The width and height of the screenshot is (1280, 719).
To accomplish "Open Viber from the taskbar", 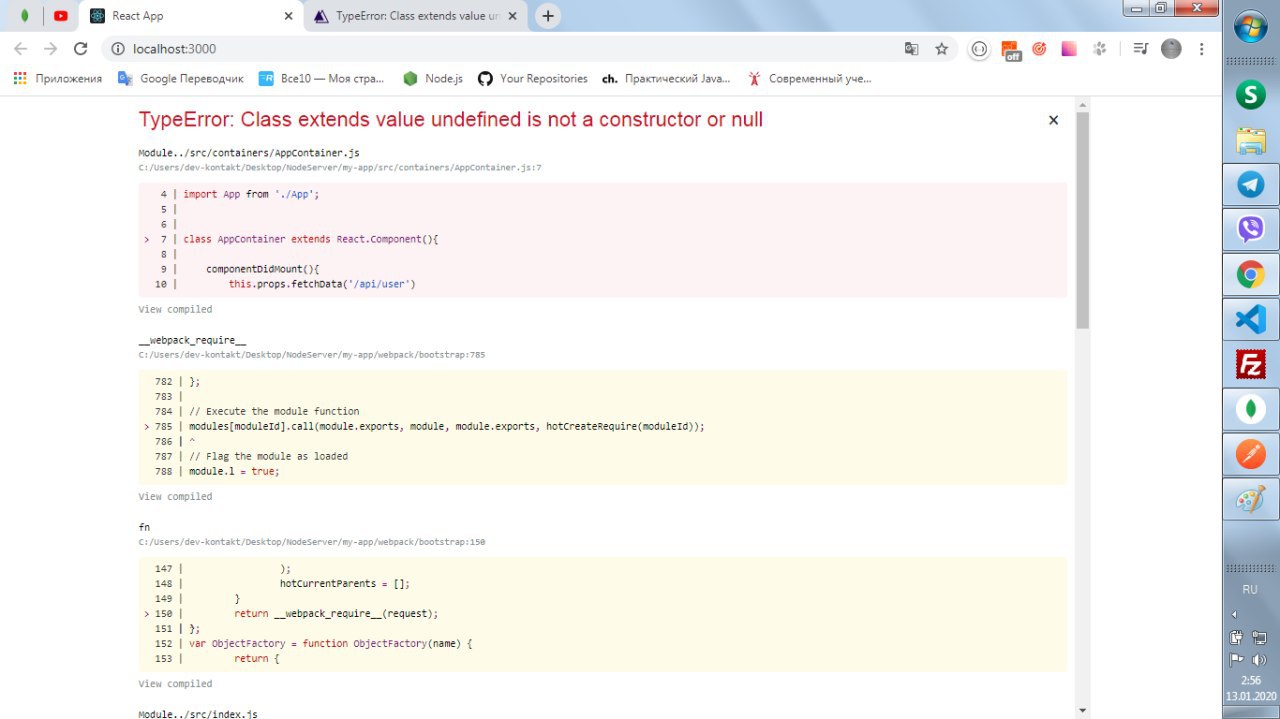I will (x=1251, y=230).
